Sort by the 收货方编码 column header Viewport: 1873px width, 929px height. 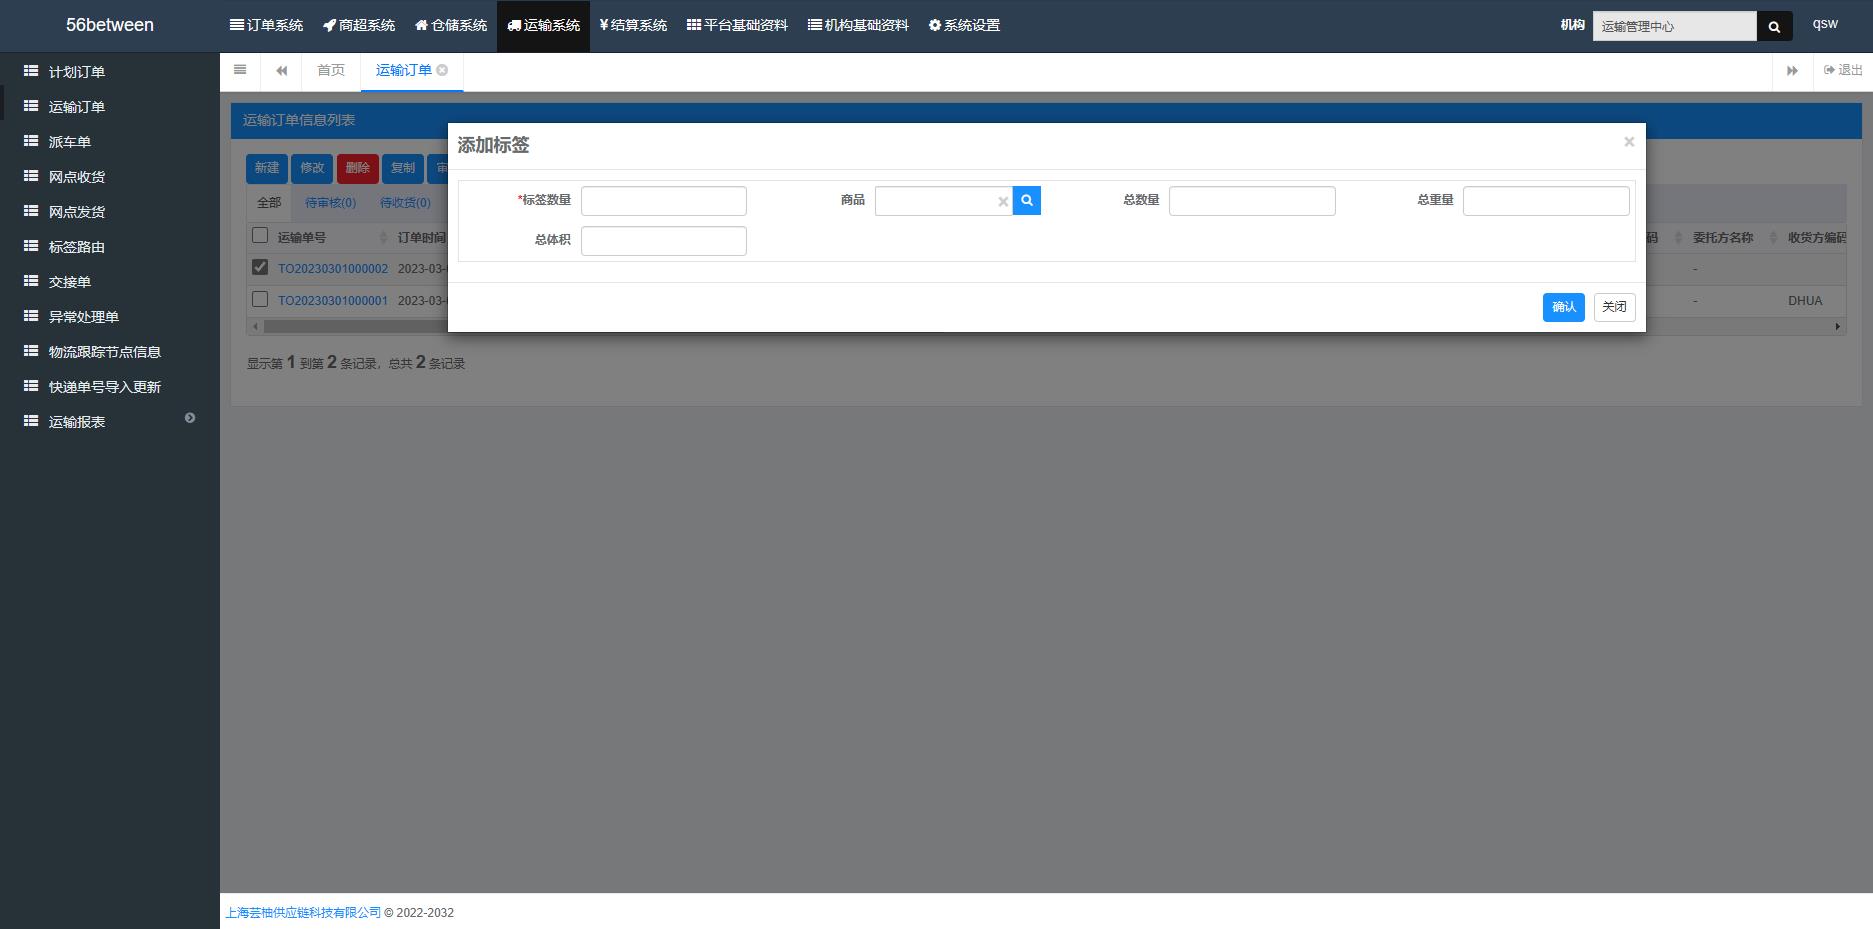[1817, 238]
